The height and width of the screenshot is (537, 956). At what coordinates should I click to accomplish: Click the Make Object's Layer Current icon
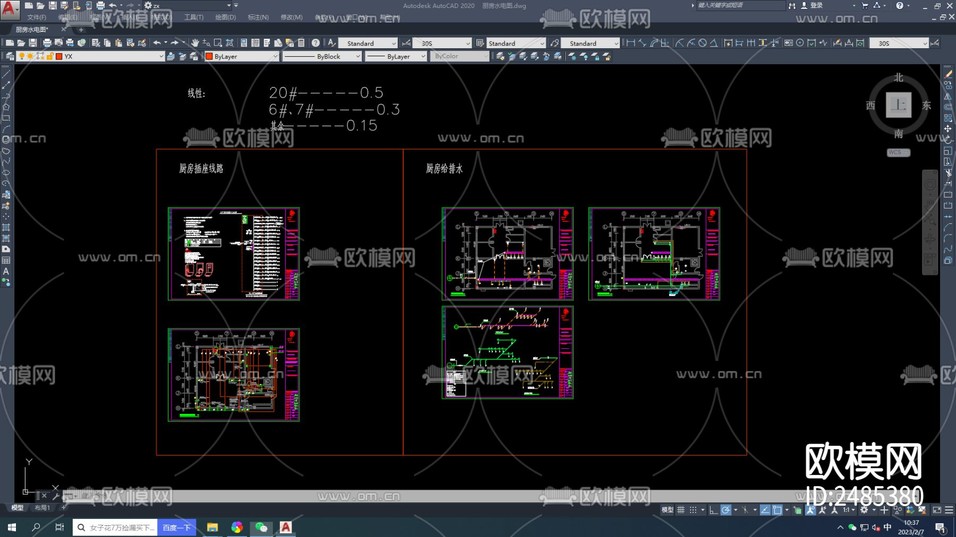click(x=171, y=56)
